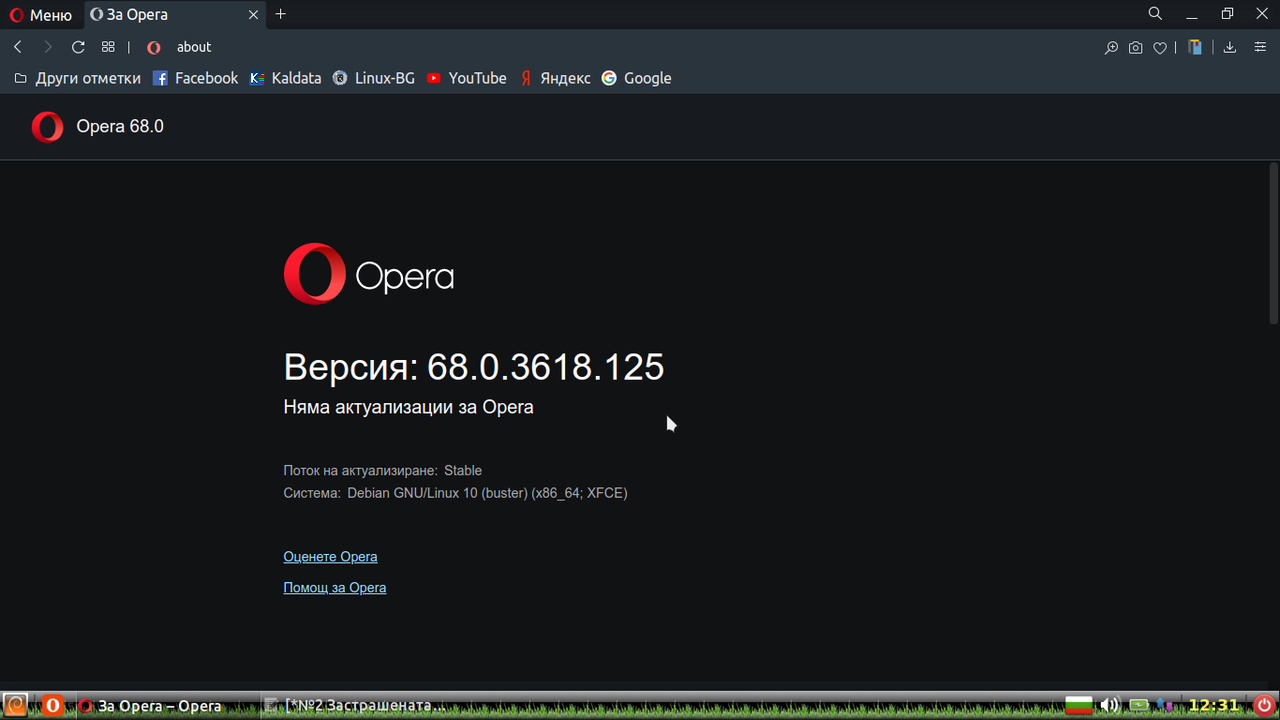Click the Opera 68.0 header logo
Viewport: 1280px width, 720px height.
47,126
